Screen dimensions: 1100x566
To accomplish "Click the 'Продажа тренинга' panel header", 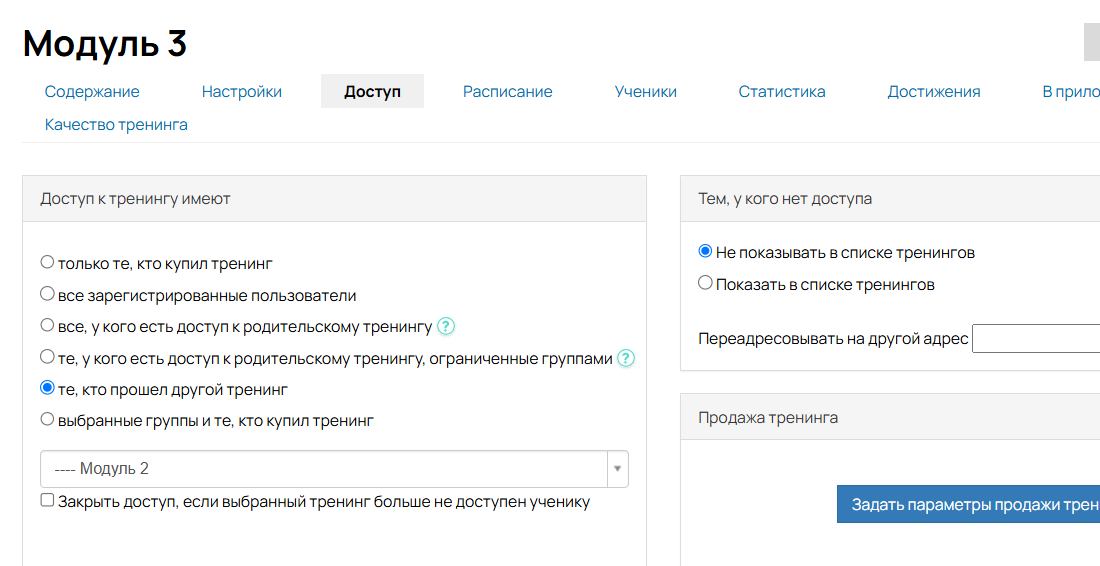I will click(x=890, y=417).
